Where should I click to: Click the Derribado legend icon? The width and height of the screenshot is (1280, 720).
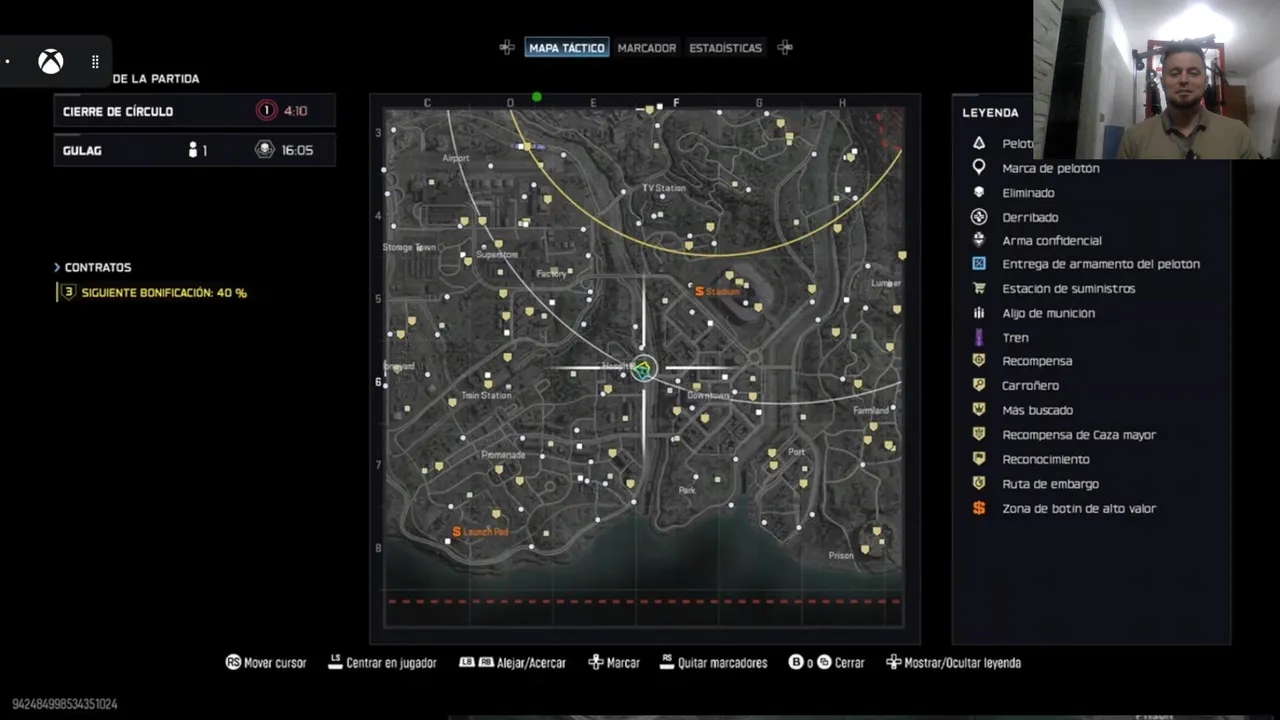[979, 217]
